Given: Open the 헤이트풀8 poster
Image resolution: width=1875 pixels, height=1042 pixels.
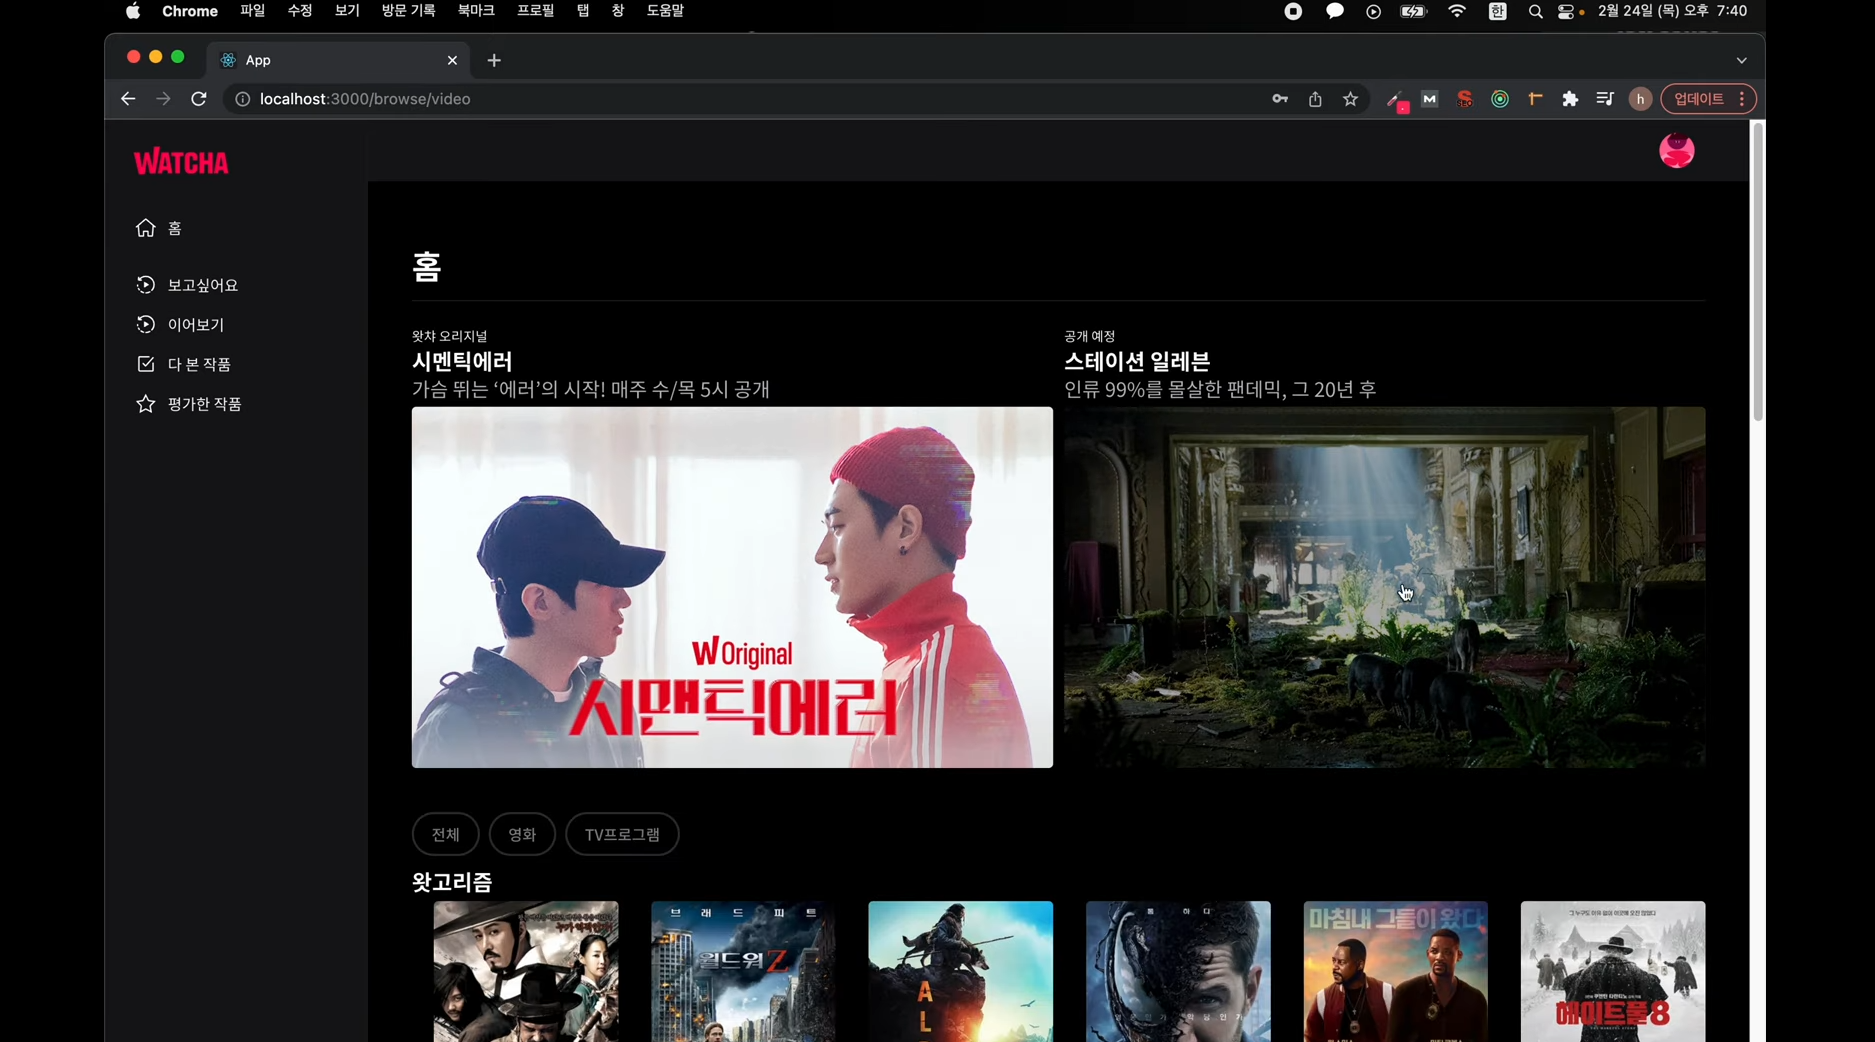Looking at the screenshot, I should pyautogui.click(x=1613, y=971).
